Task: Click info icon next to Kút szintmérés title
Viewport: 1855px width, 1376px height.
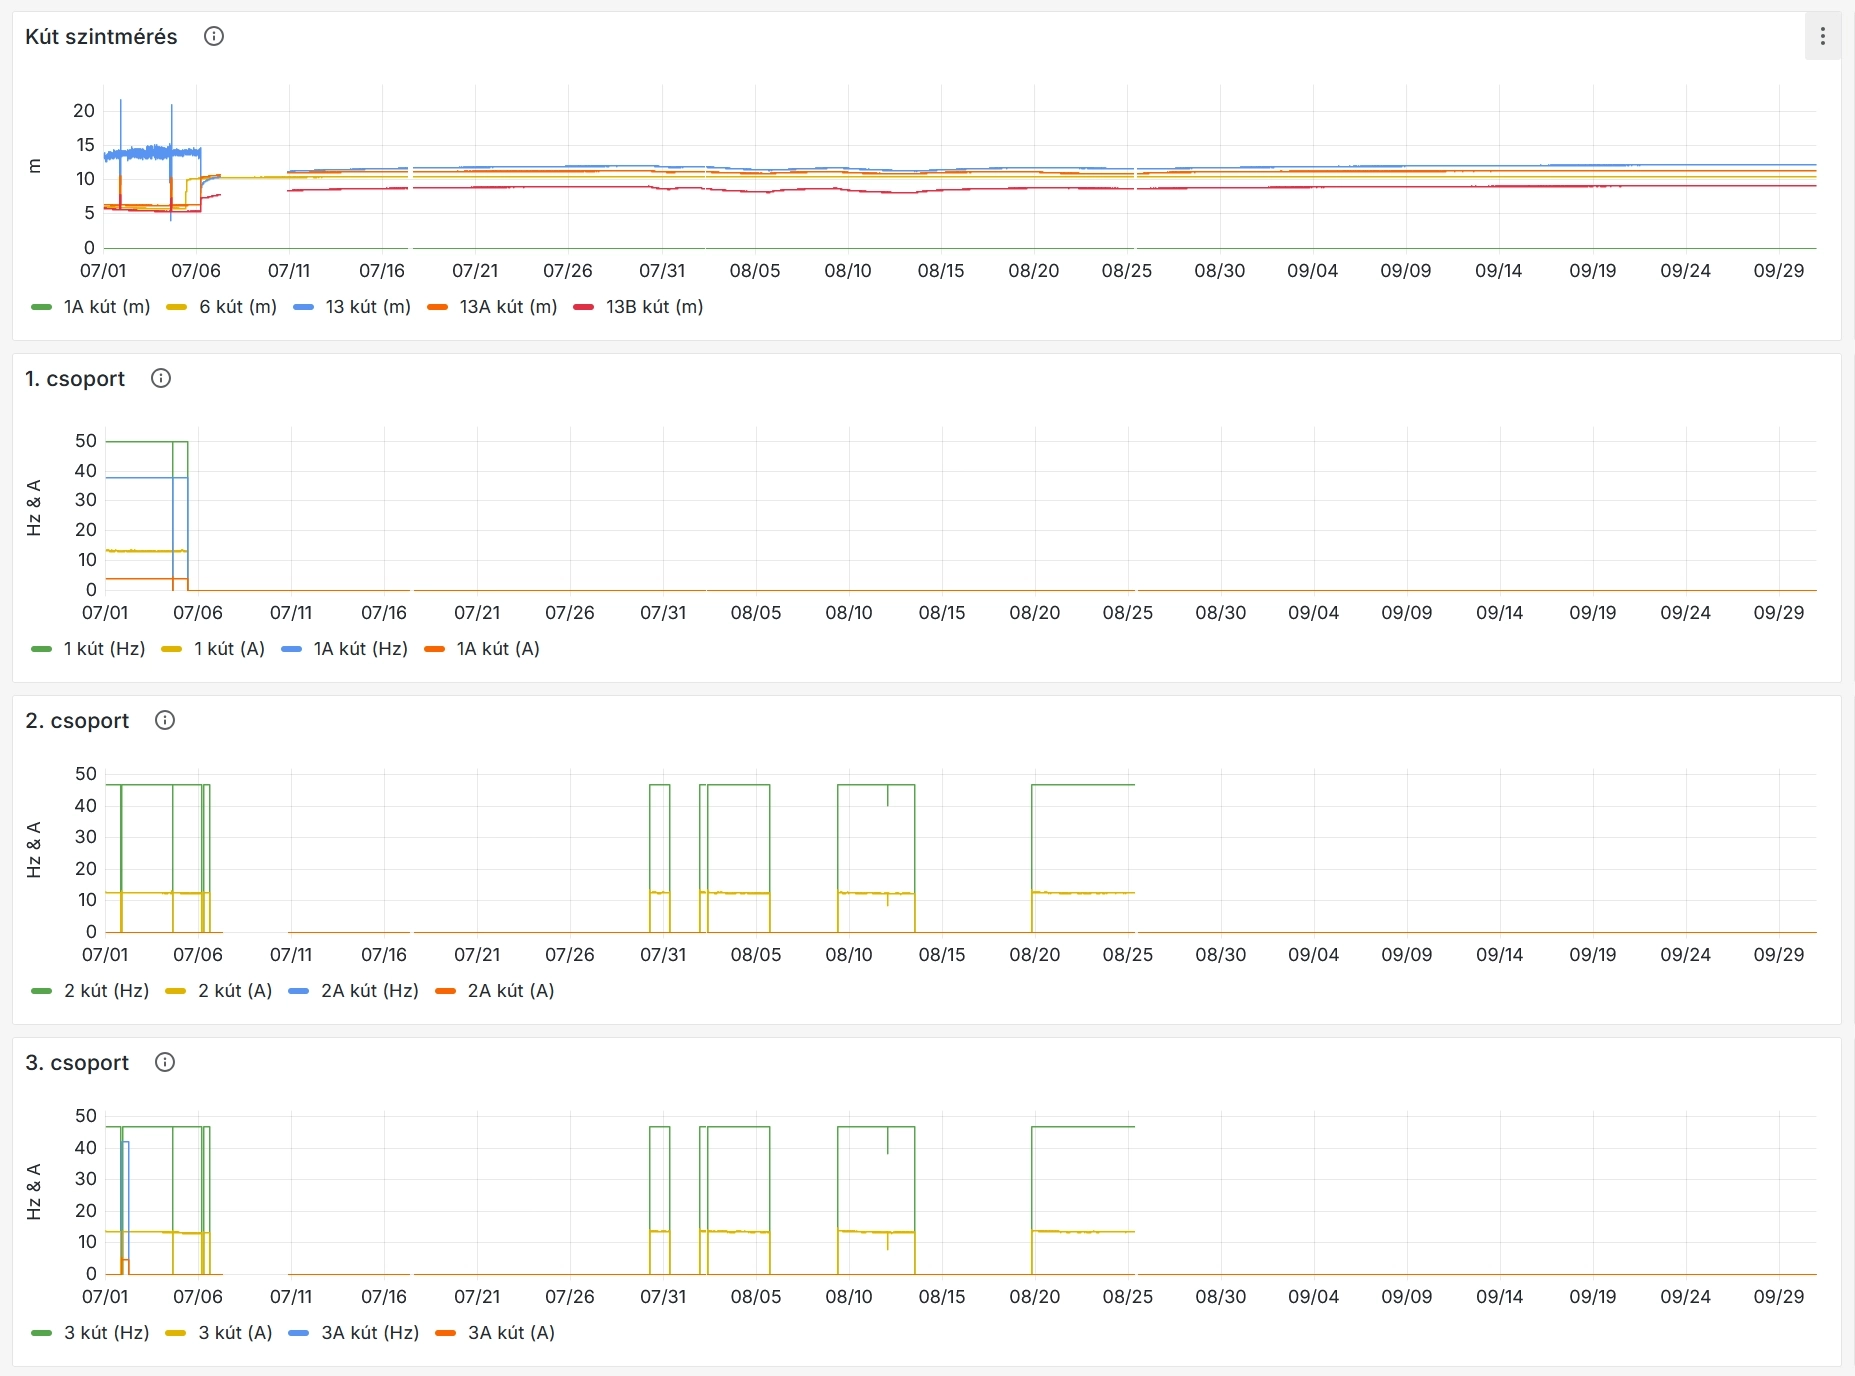Action: [214, 37]
